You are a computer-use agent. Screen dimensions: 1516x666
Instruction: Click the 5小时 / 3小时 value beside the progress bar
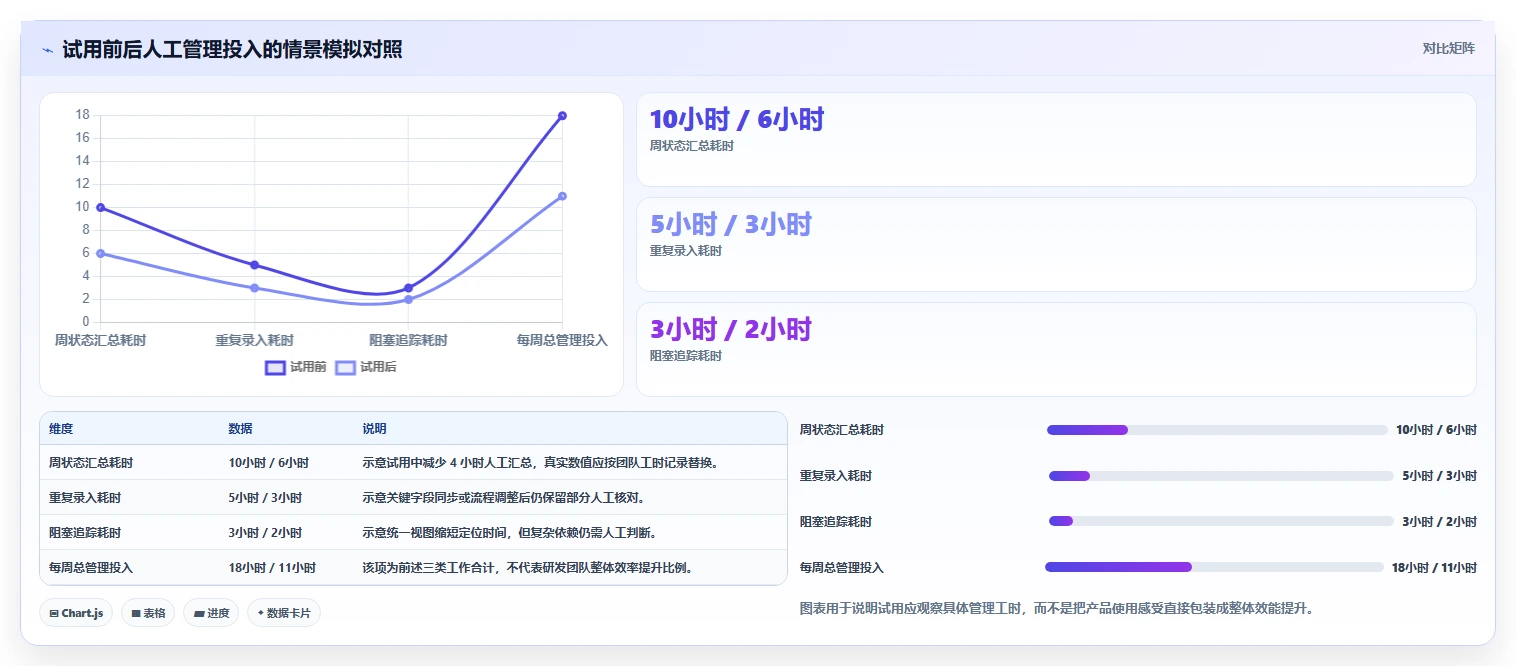(1439, 476)
